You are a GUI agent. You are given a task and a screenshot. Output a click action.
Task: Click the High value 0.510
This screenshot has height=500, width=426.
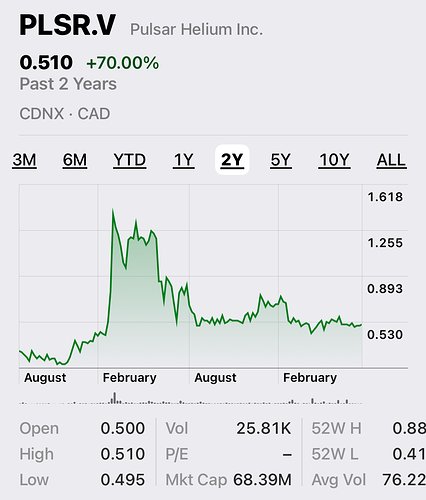[x=123, y=454]
